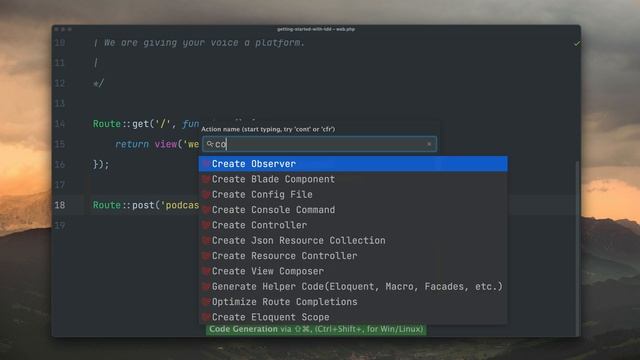
Task: Click the closing brace on line 16
Action: (101, 164)
